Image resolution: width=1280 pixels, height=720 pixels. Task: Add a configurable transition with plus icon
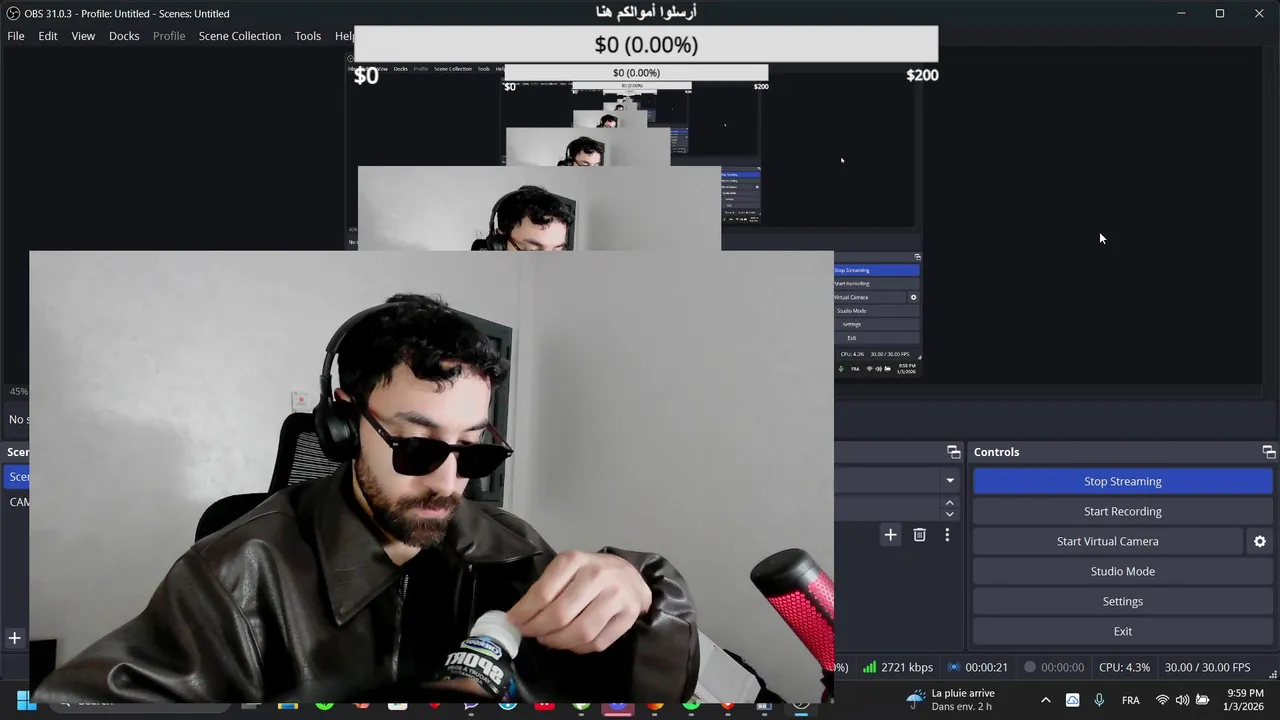point(890,535)
